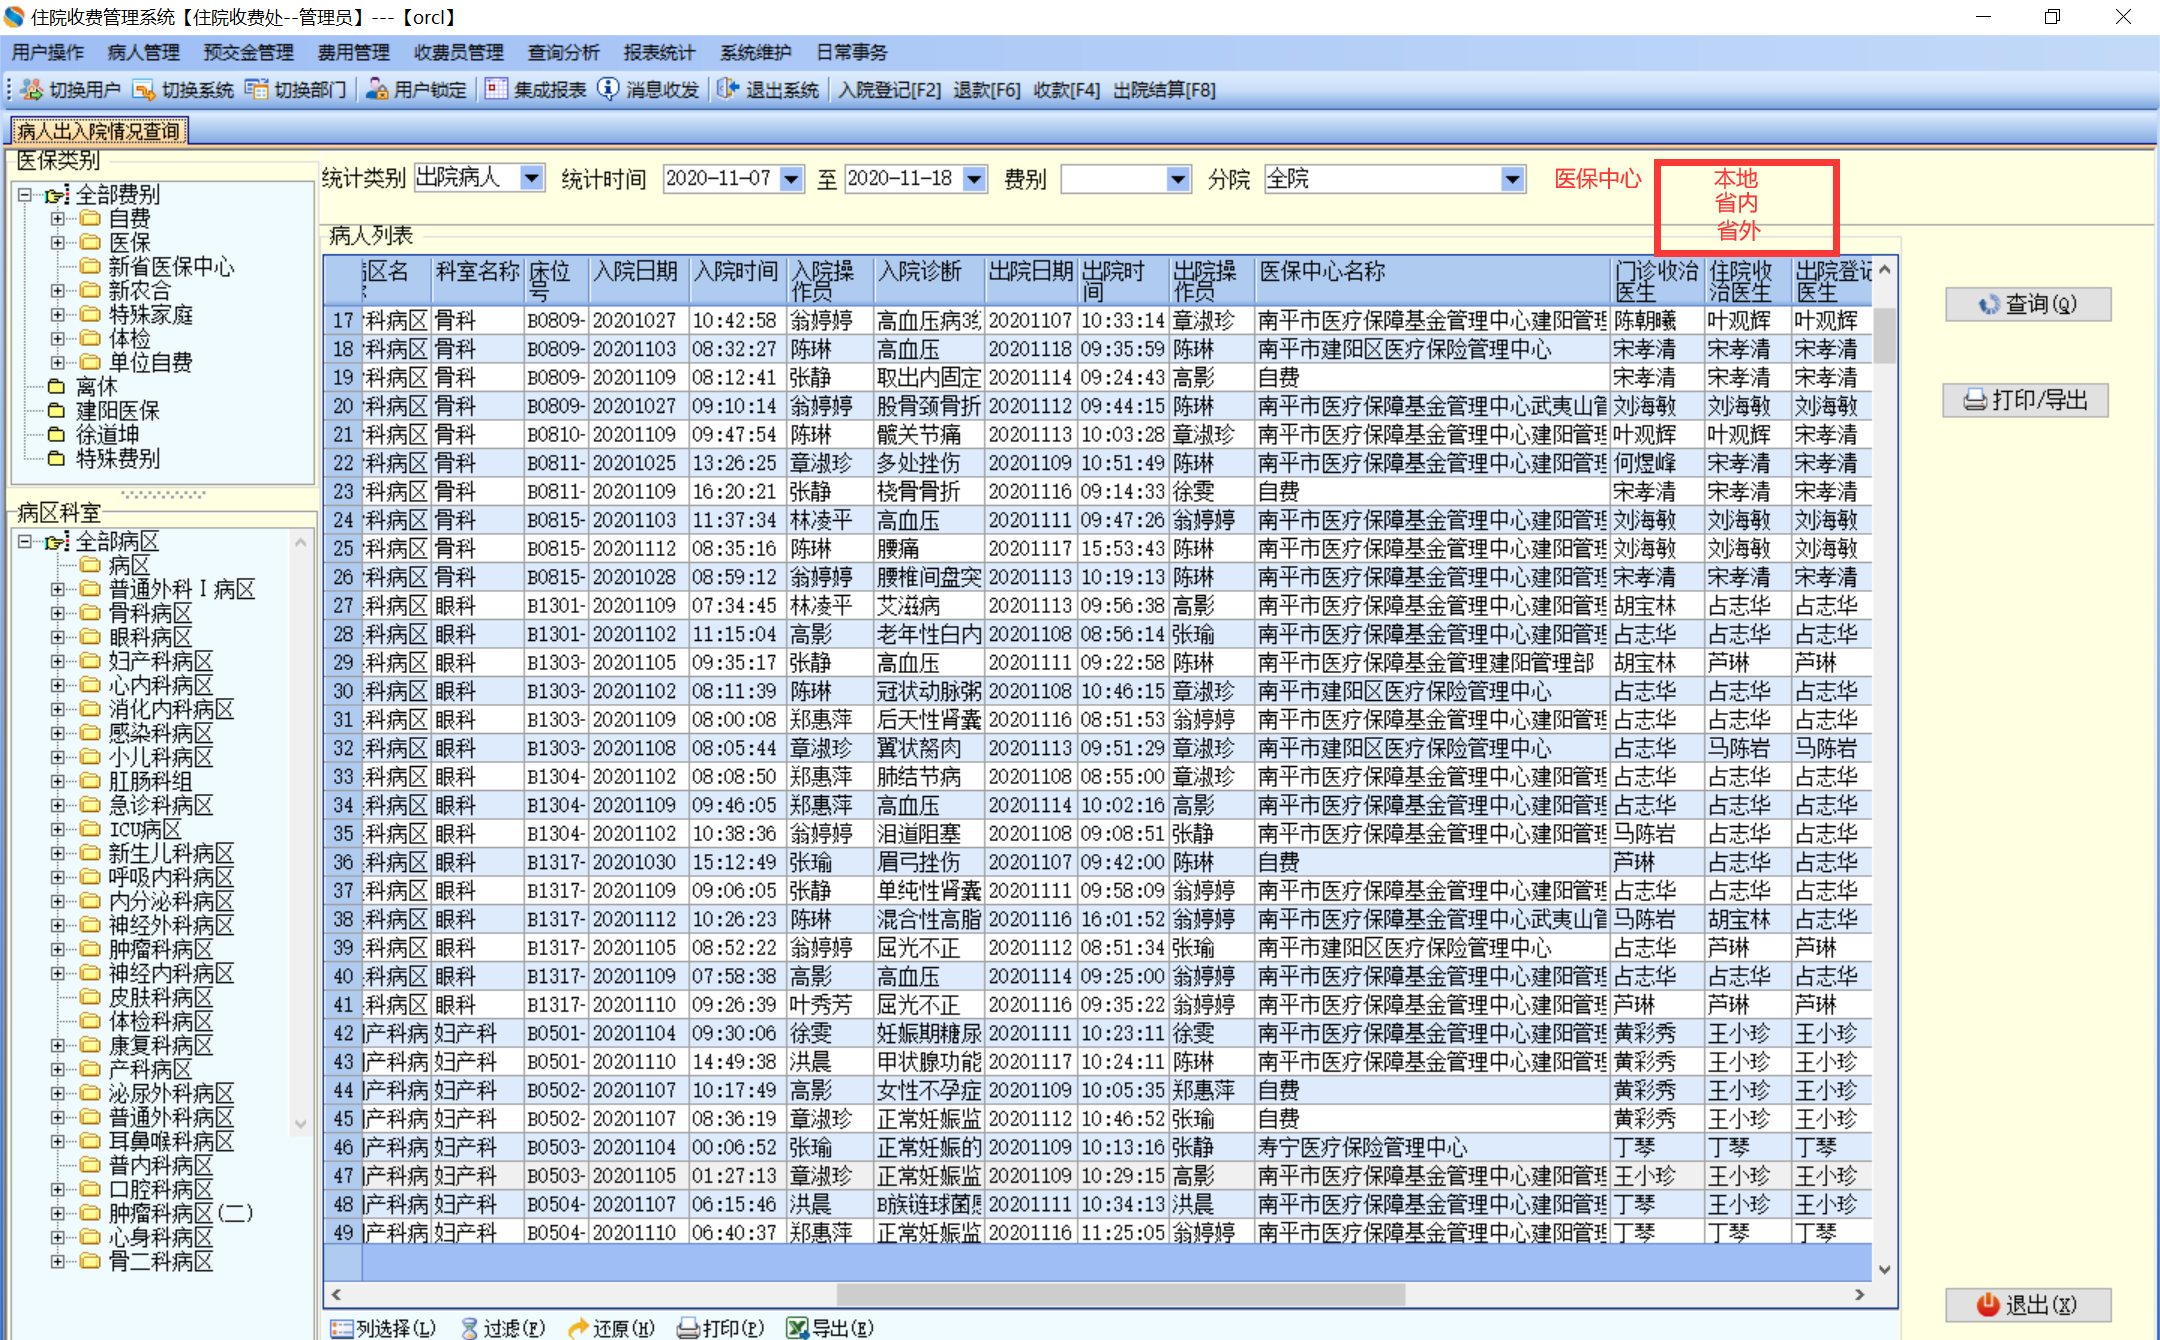
Task: Open the 费用管理 menu
Action: [x=353, y=52]
